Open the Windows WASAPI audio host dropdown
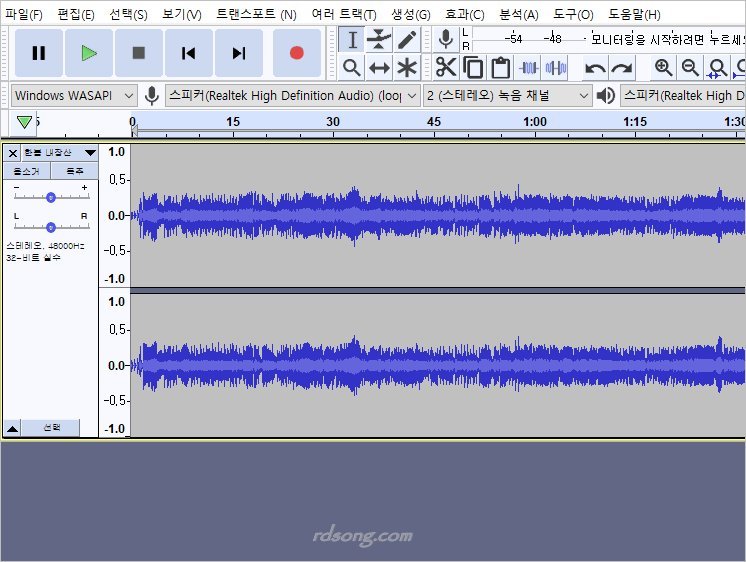 (75, 95)
